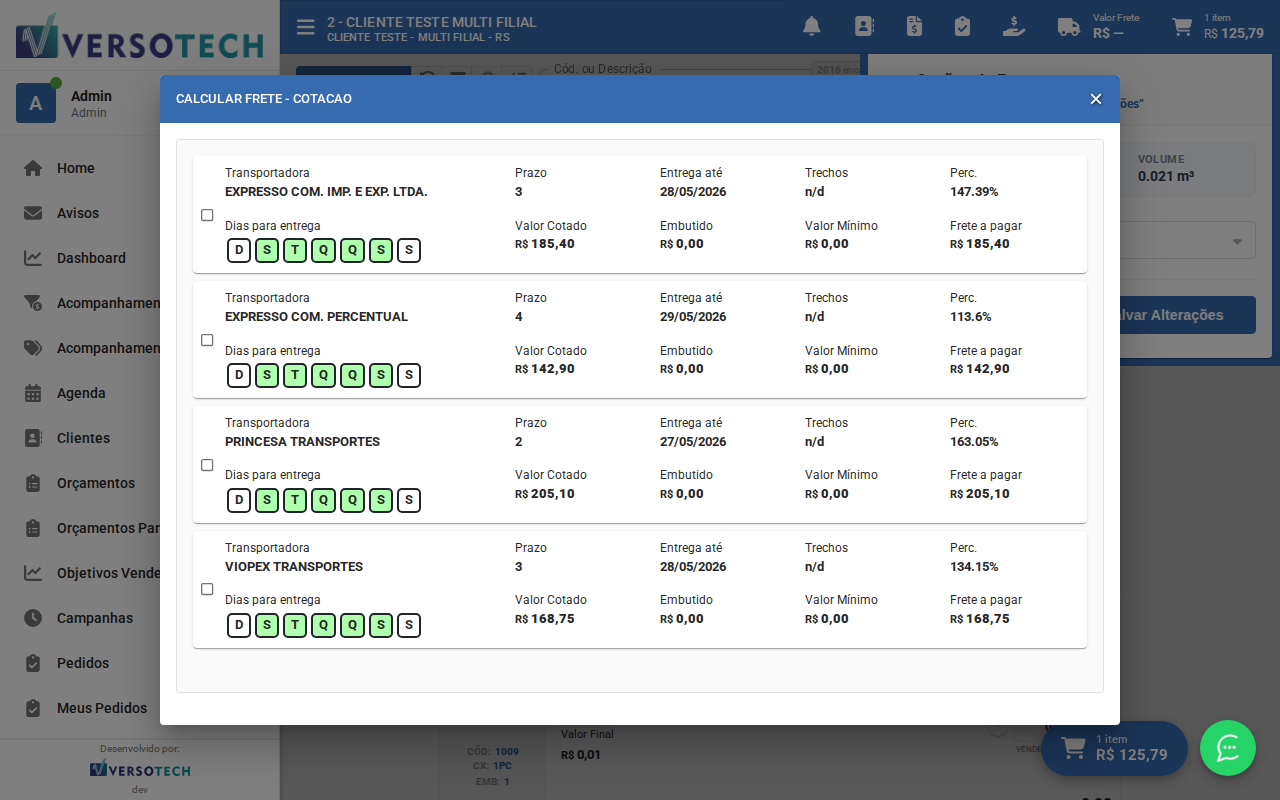This screenshot has height=800, width=1280.
Task: Click the Valor Frete truck icon
Action: (x=1069, y=27)
